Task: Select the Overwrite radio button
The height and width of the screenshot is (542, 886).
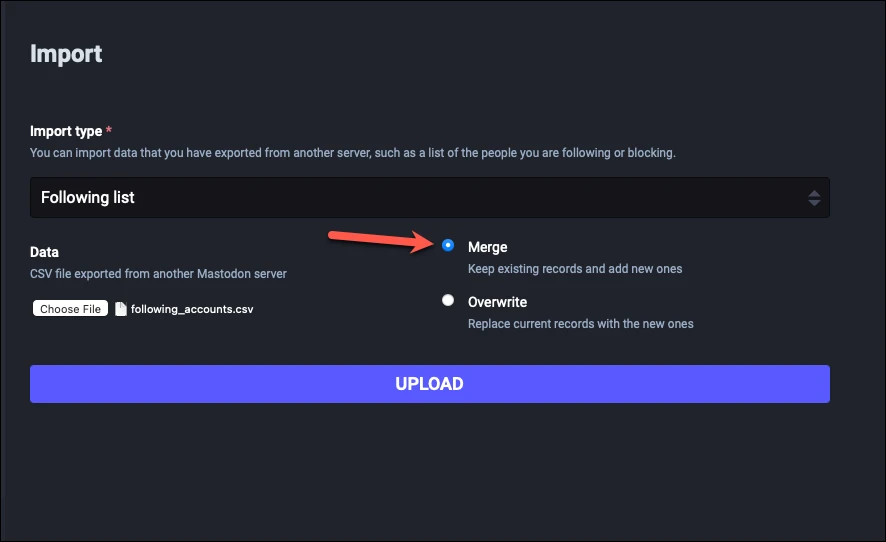Action: click(x=448, y=300)
